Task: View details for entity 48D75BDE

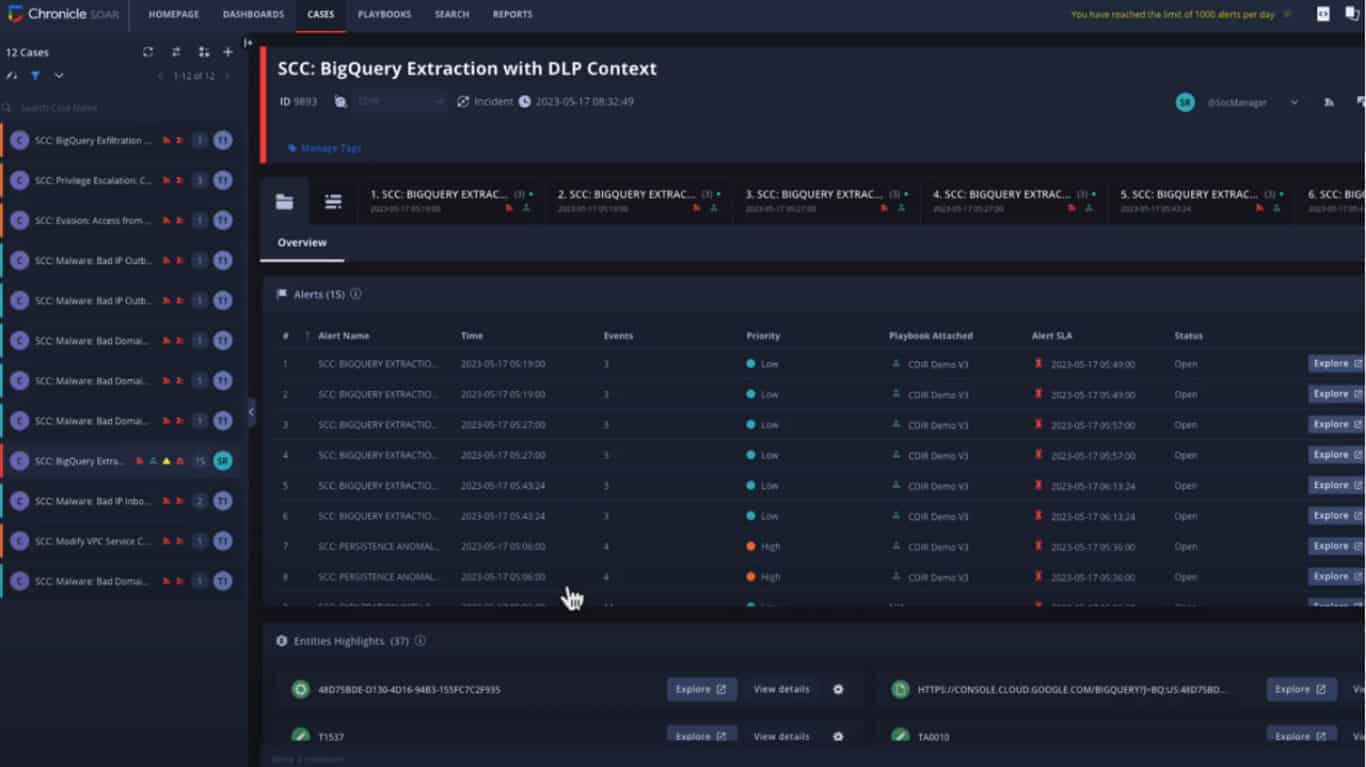Action: [x=781, y=689]
